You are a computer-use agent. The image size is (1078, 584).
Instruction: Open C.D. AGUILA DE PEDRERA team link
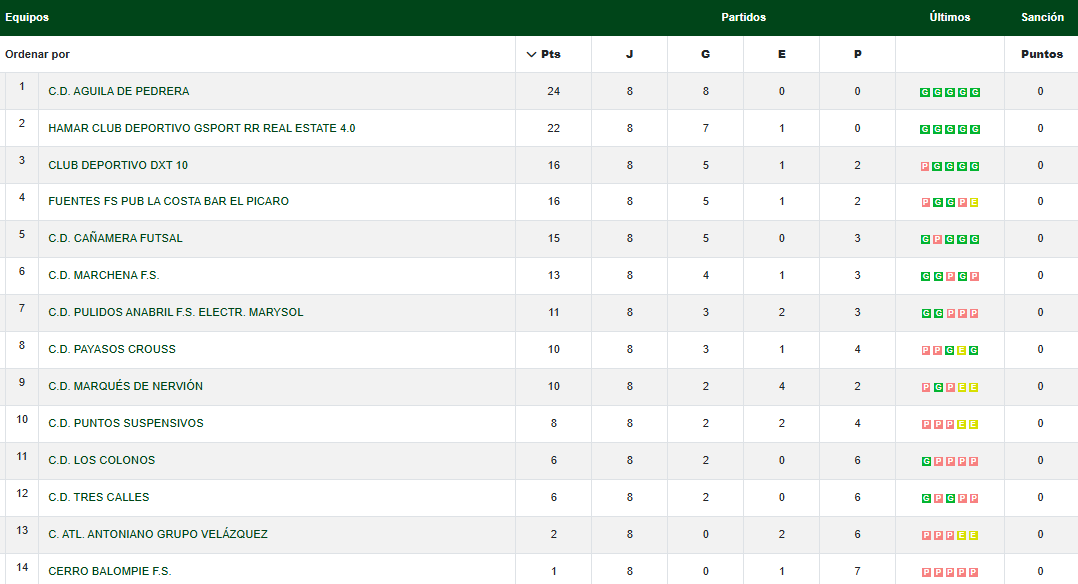click(x=118, y=91)
